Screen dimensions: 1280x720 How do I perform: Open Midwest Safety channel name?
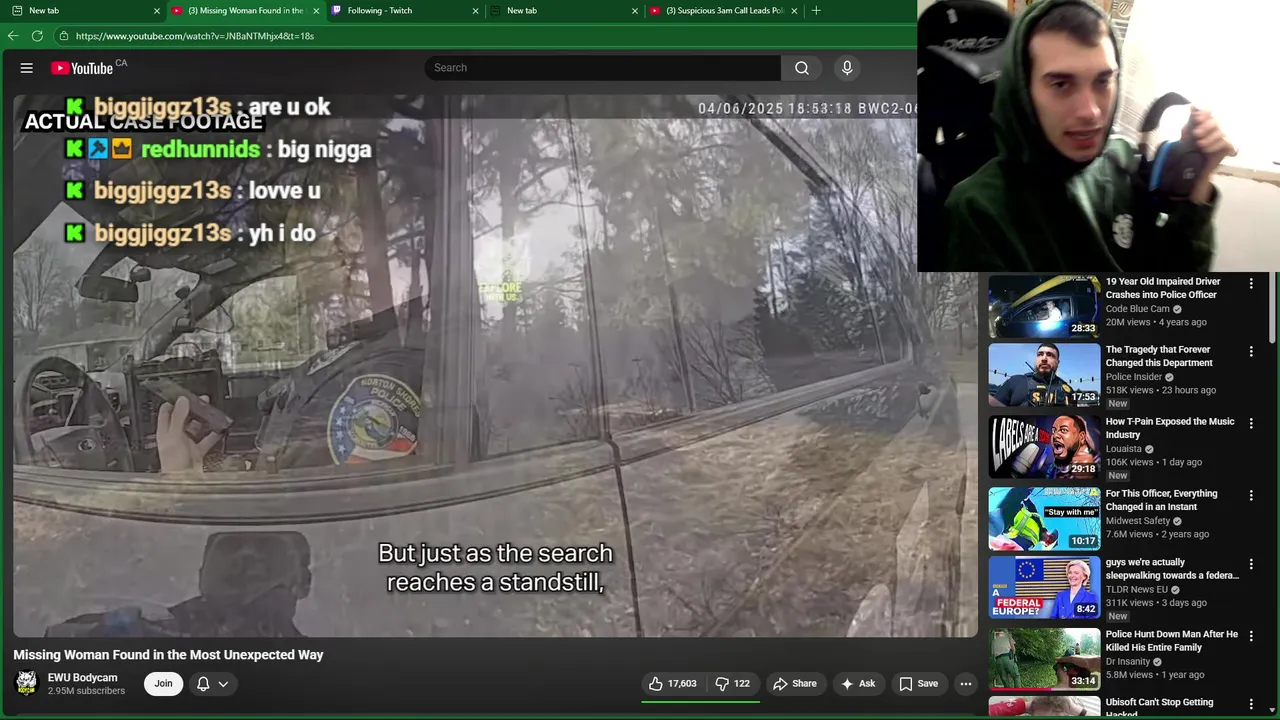(x=1138, y=521)
